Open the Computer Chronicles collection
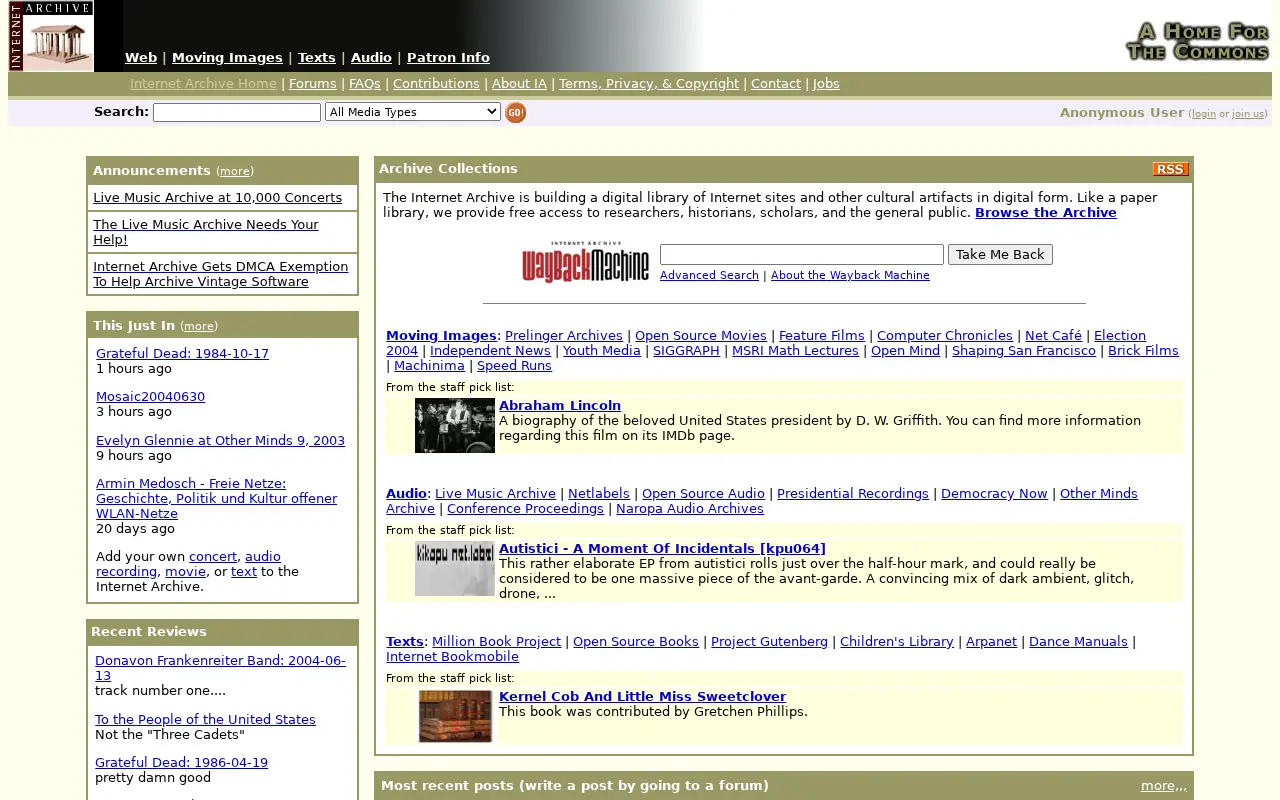 pyautogui.click(x=945, y=336)
